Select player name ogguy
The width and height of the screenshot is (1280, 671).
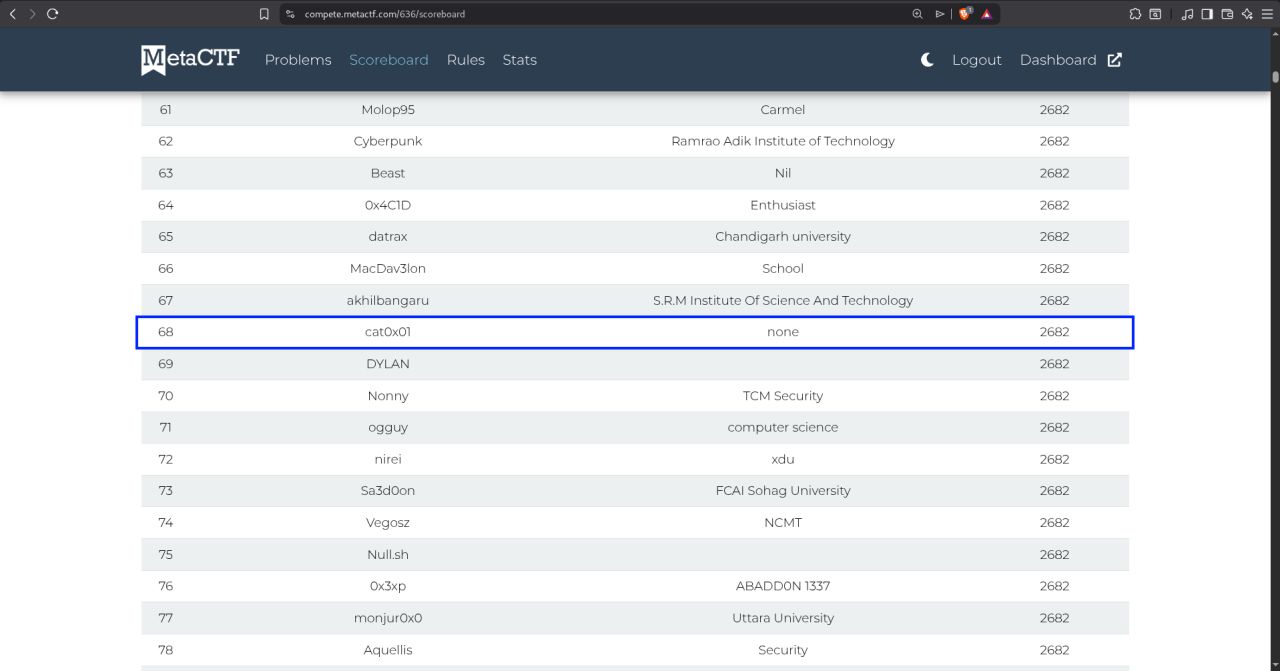388,427
